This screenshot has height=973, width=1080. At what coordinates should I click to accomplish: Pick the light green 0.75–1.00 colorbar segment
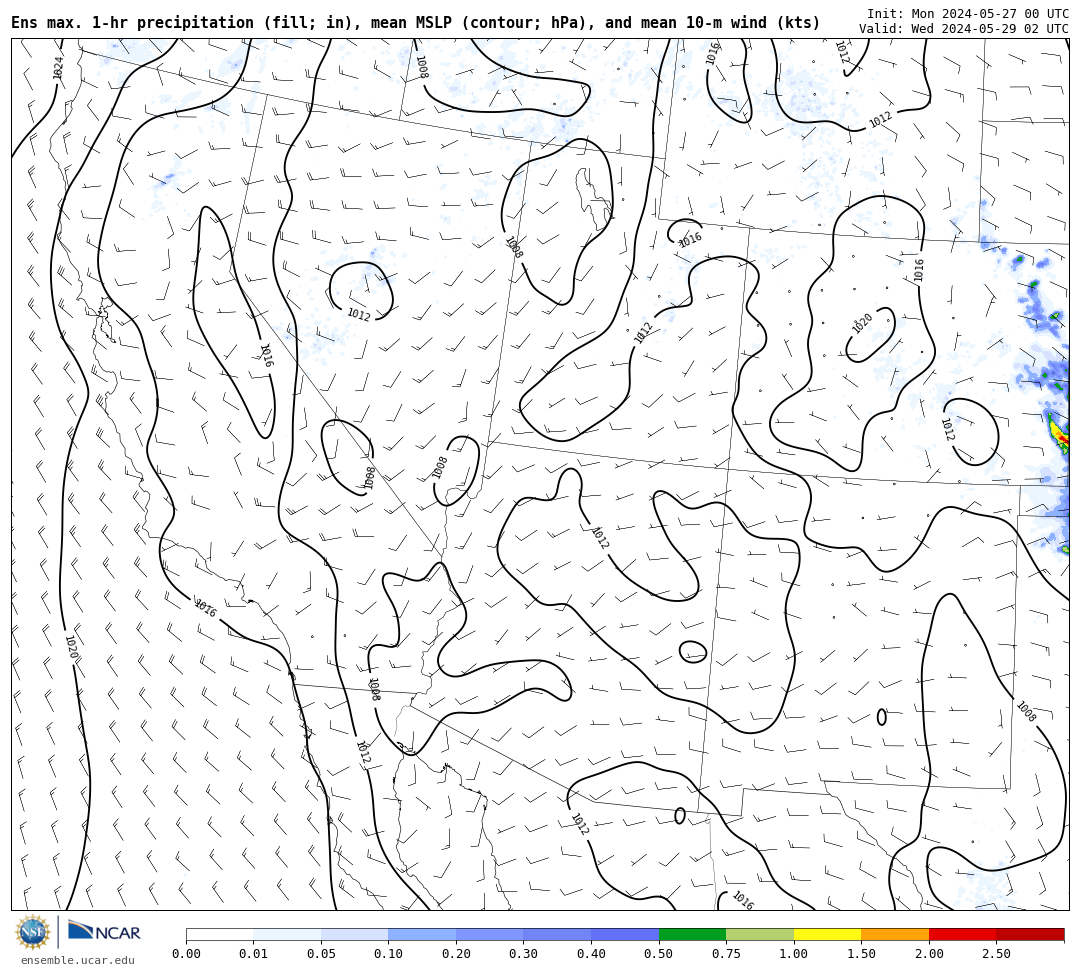[760, 934]
